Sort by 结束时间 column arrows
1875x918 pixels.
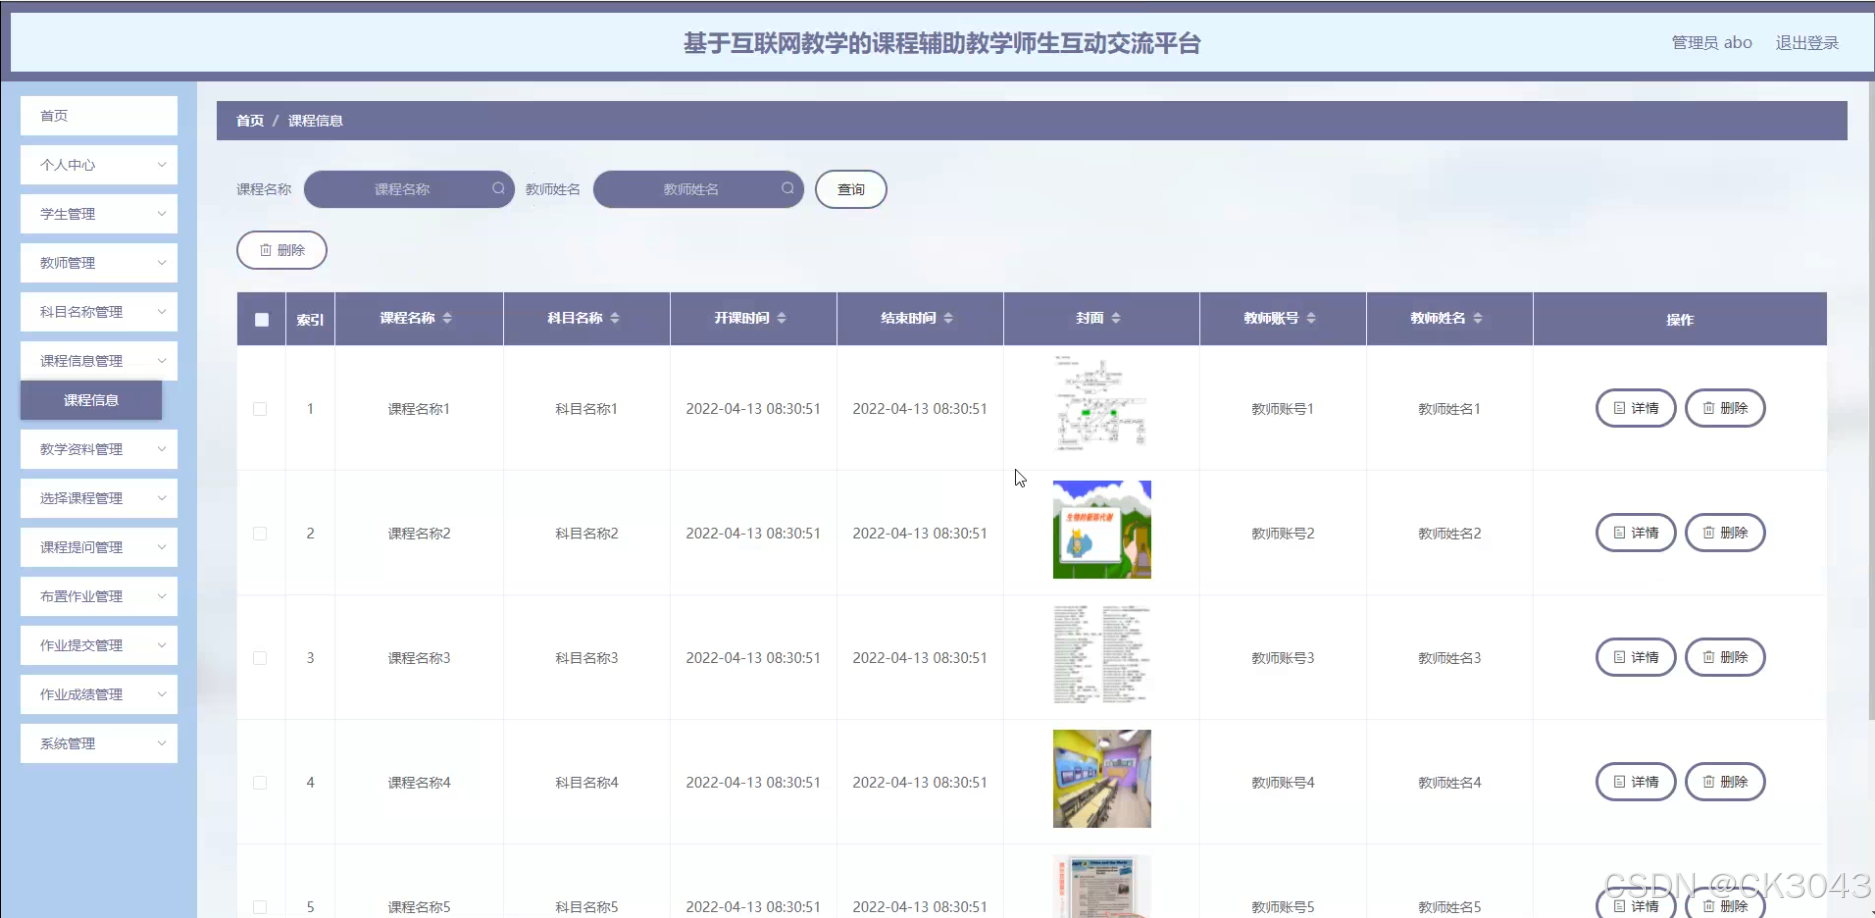[948, 318]
